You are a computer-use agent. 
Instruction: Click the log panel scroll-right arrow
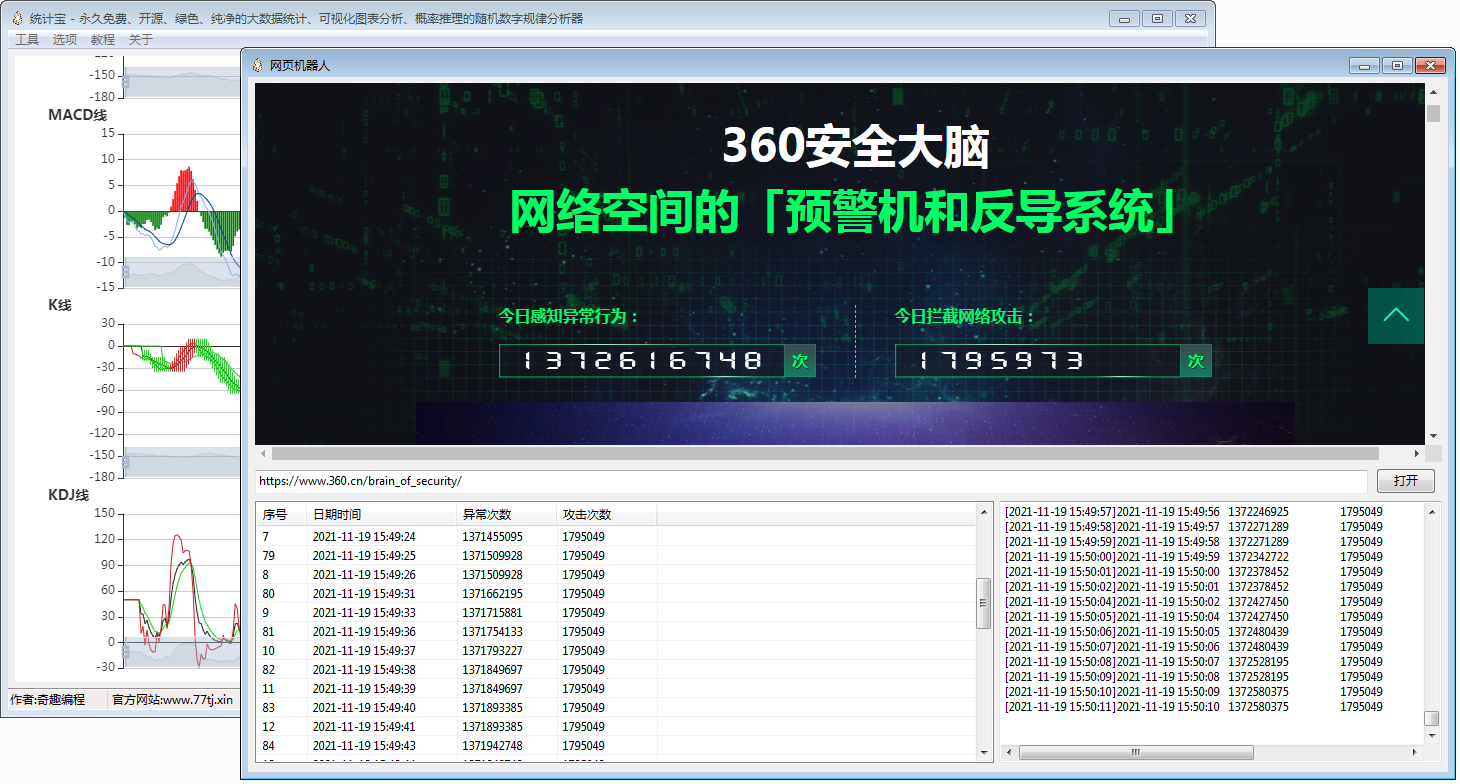pos(1414,752)
